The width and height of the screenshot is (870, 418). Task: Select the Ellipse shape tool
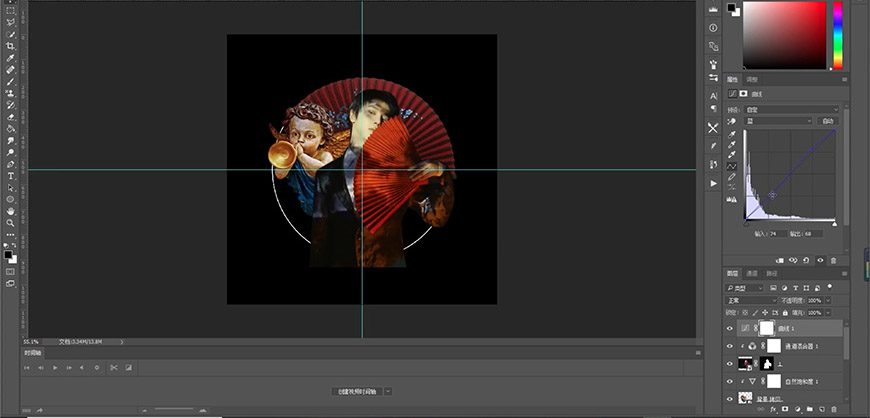tap(11, 199)
